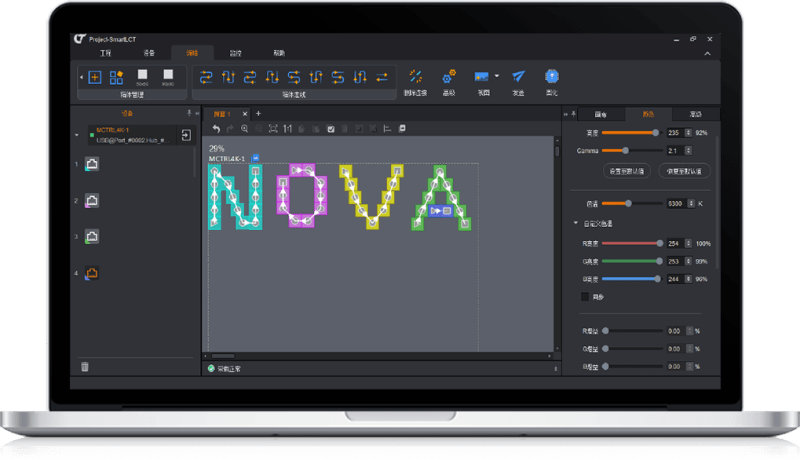Click the color temperature value input field
Image resolution: width=800 pixels, height=460 pixels.
click(x=677, y=203)
